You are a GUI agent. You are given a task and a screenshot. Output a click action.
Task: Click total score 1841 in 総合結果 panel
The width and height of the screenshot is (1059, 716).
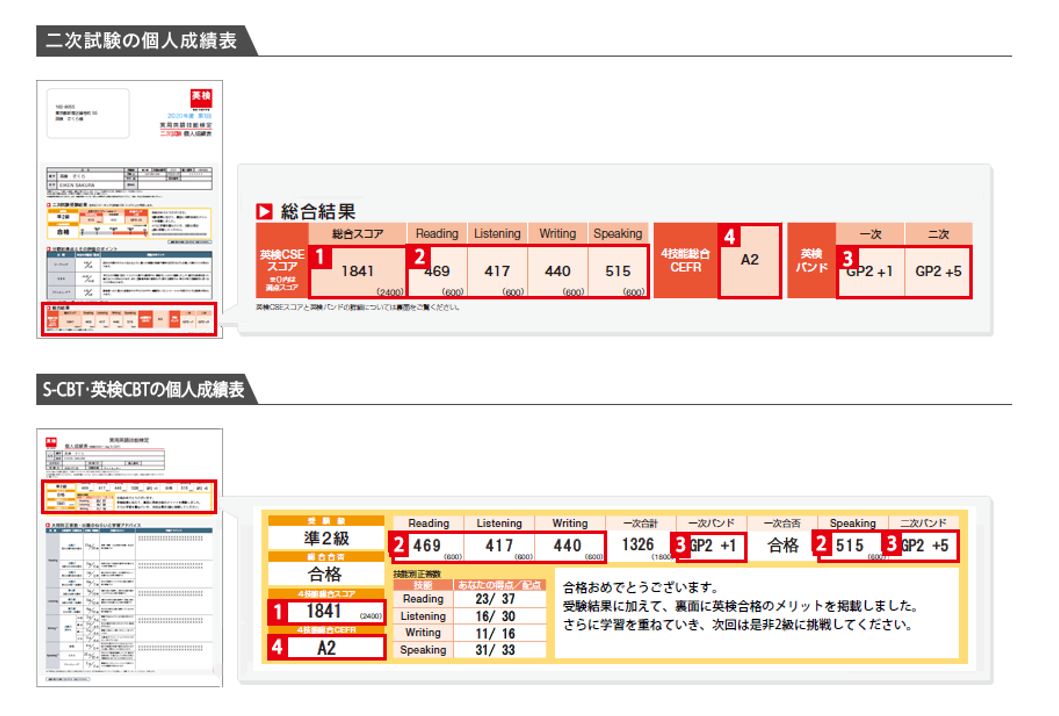tap(357, 271)
